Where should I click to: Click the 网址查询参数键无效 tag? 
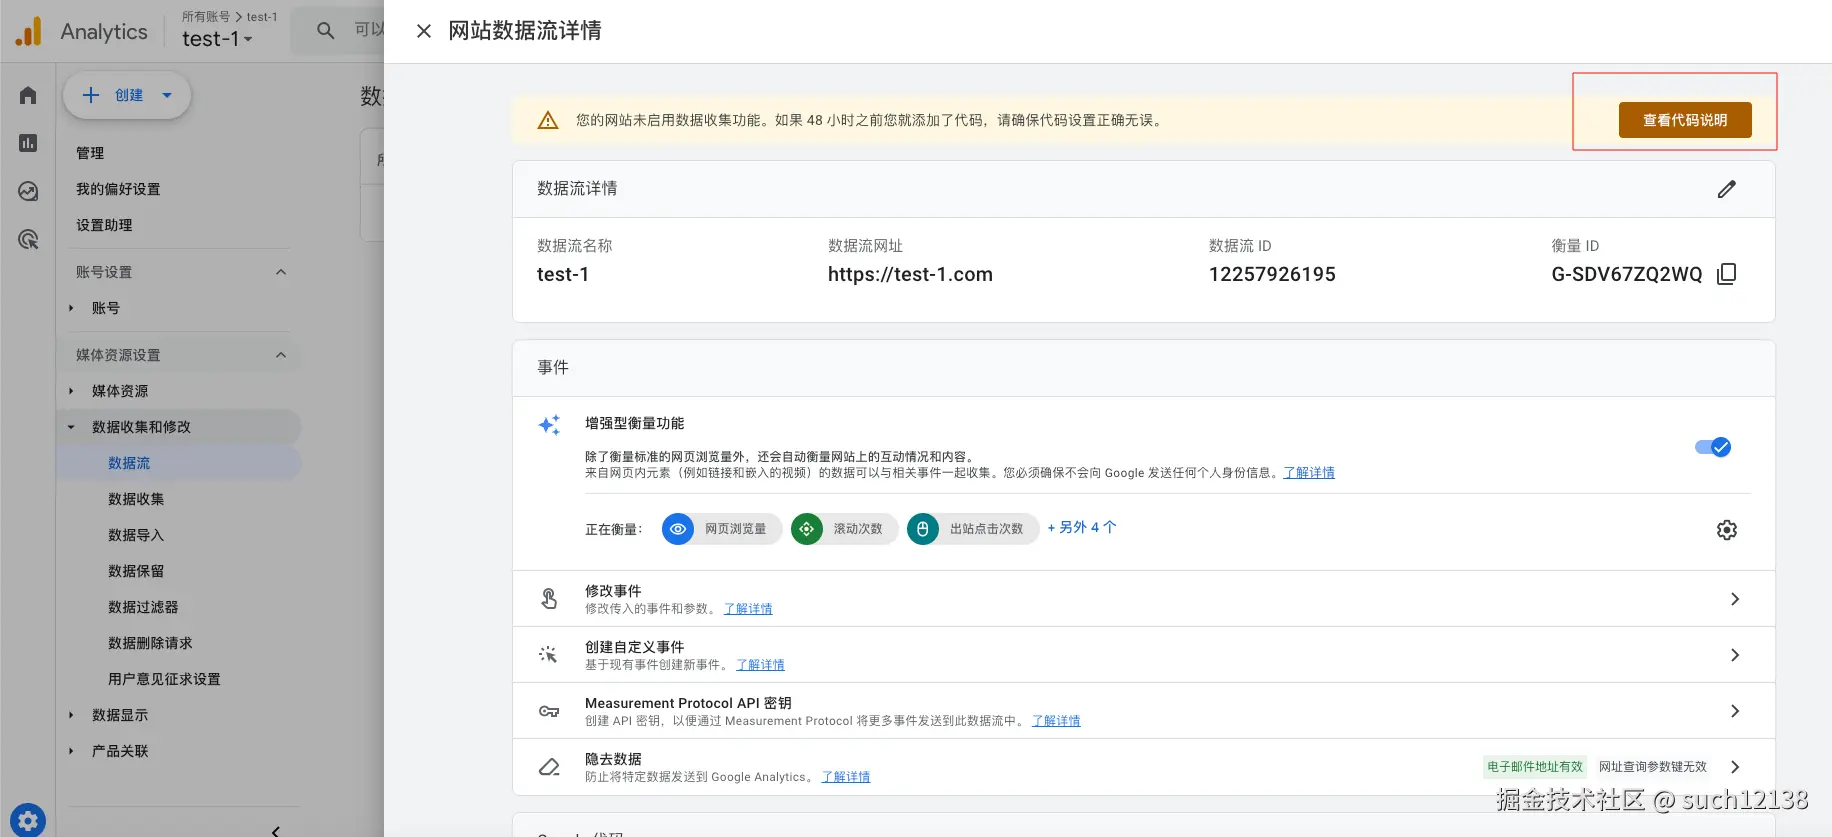pos(1653,767)
